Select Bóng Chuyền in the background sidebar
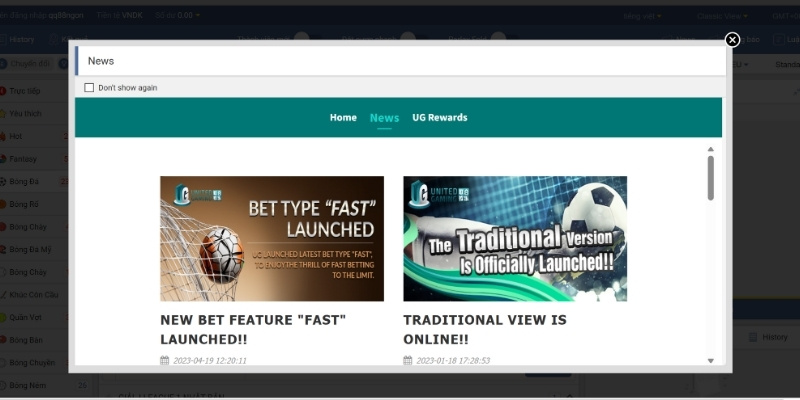Screen dimensions: 800x400 coord(32,363)
